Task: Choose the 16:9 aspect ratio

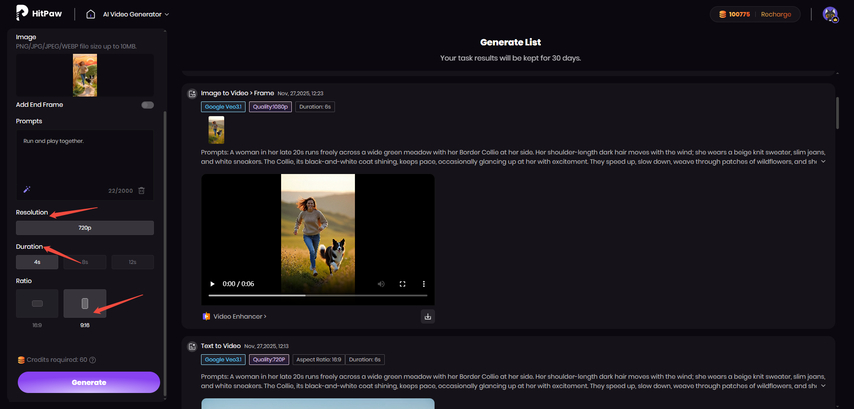Action: 37,303
